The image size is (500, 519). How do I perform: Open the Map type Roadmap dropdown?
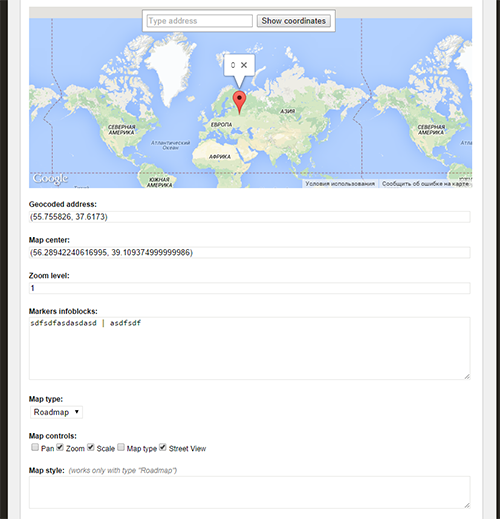(x=56, y=412)
